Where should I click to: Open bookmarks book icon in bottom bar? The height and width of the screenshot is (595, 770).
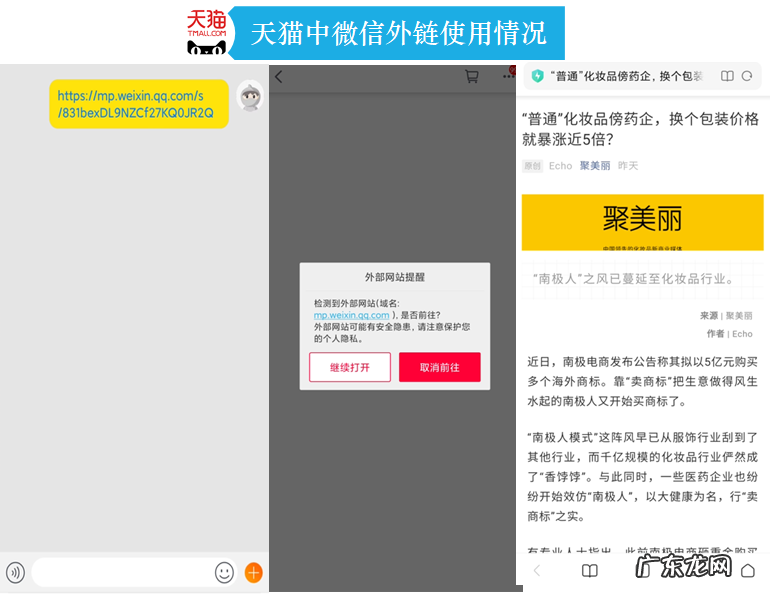pyautogui.click(x=589, y=570)
